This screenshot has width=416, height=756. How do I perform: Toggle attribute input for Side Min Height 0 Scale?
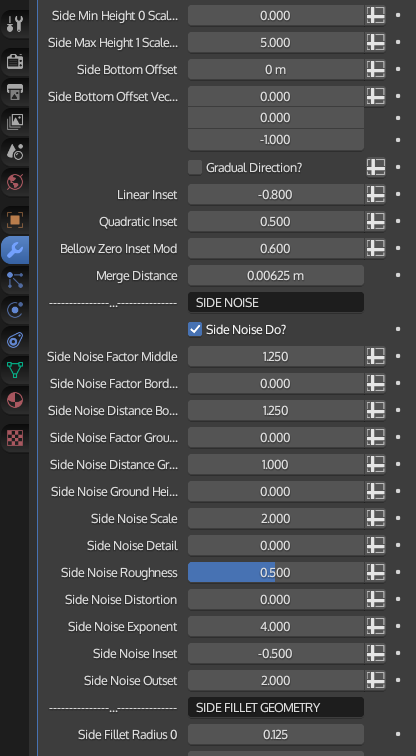pos(375,15)
